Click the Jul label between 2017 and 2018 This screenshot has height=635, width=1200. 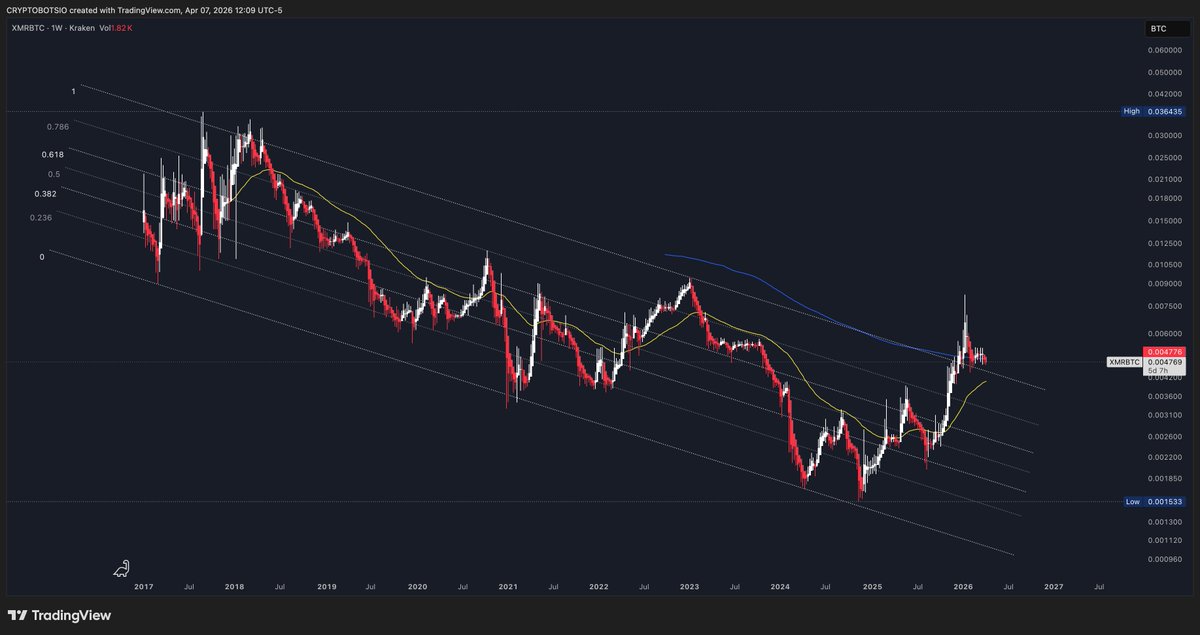tap(188, 588)
